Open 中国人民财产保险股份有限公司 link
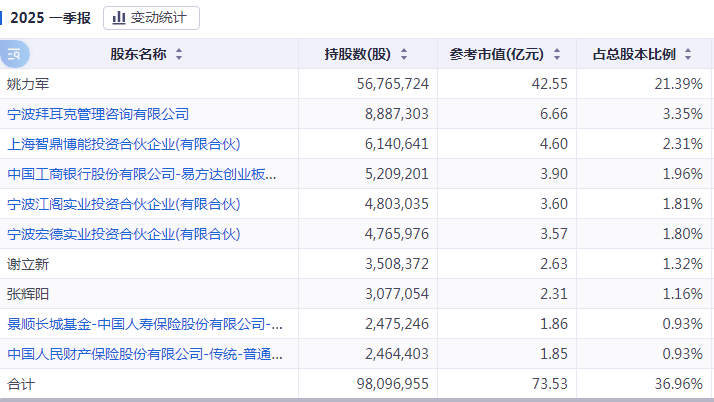The height and width of the screenshot is (402, 714). point(145,354)
